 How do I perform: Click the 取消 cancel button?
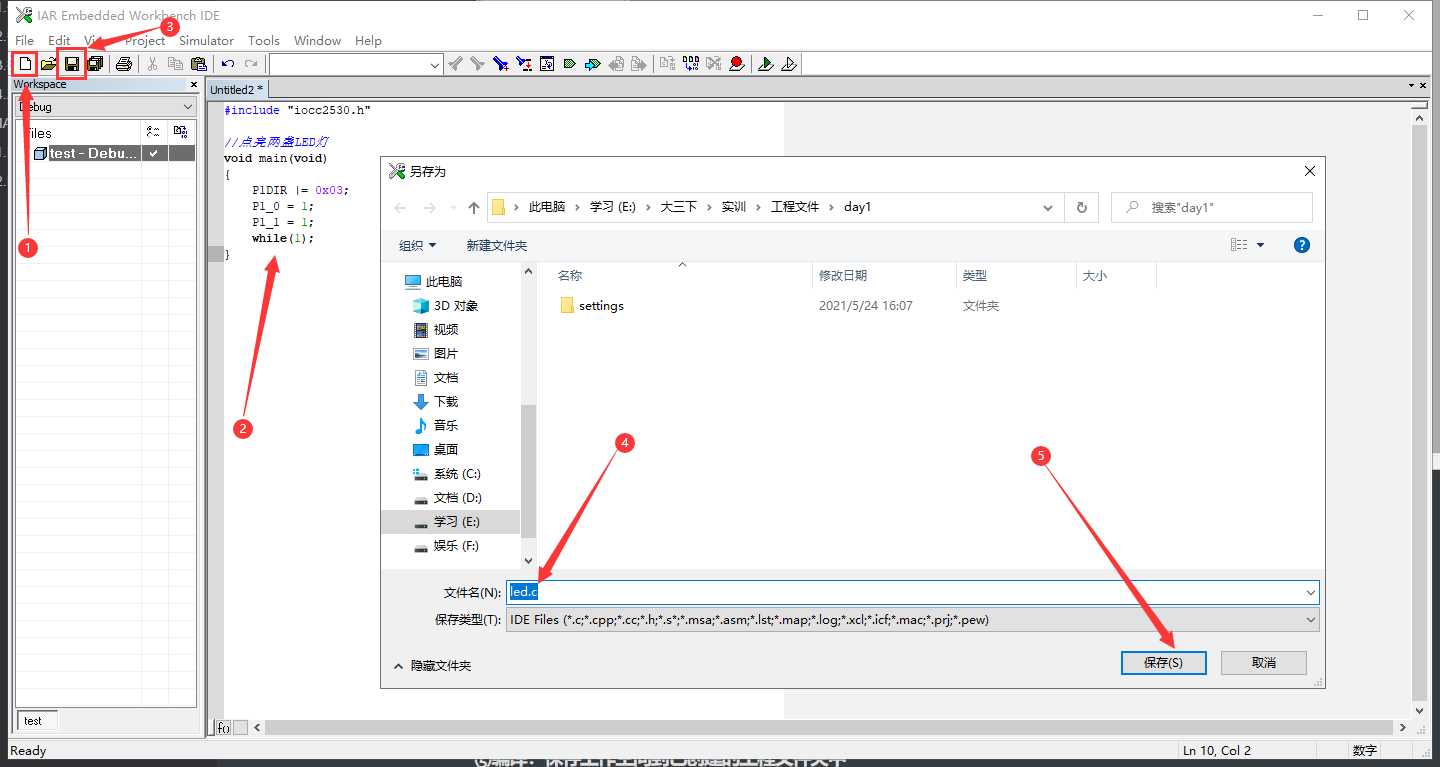[x=1264, y=663]
